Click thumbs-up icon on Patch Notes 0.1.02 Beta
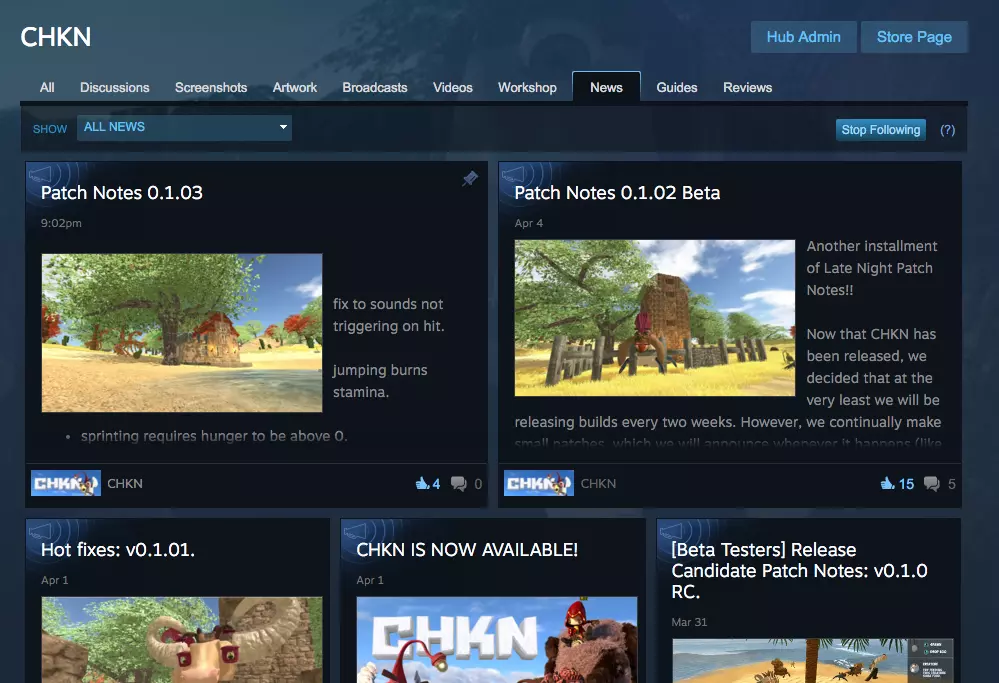The image size is (999, 683). (888, 483)
